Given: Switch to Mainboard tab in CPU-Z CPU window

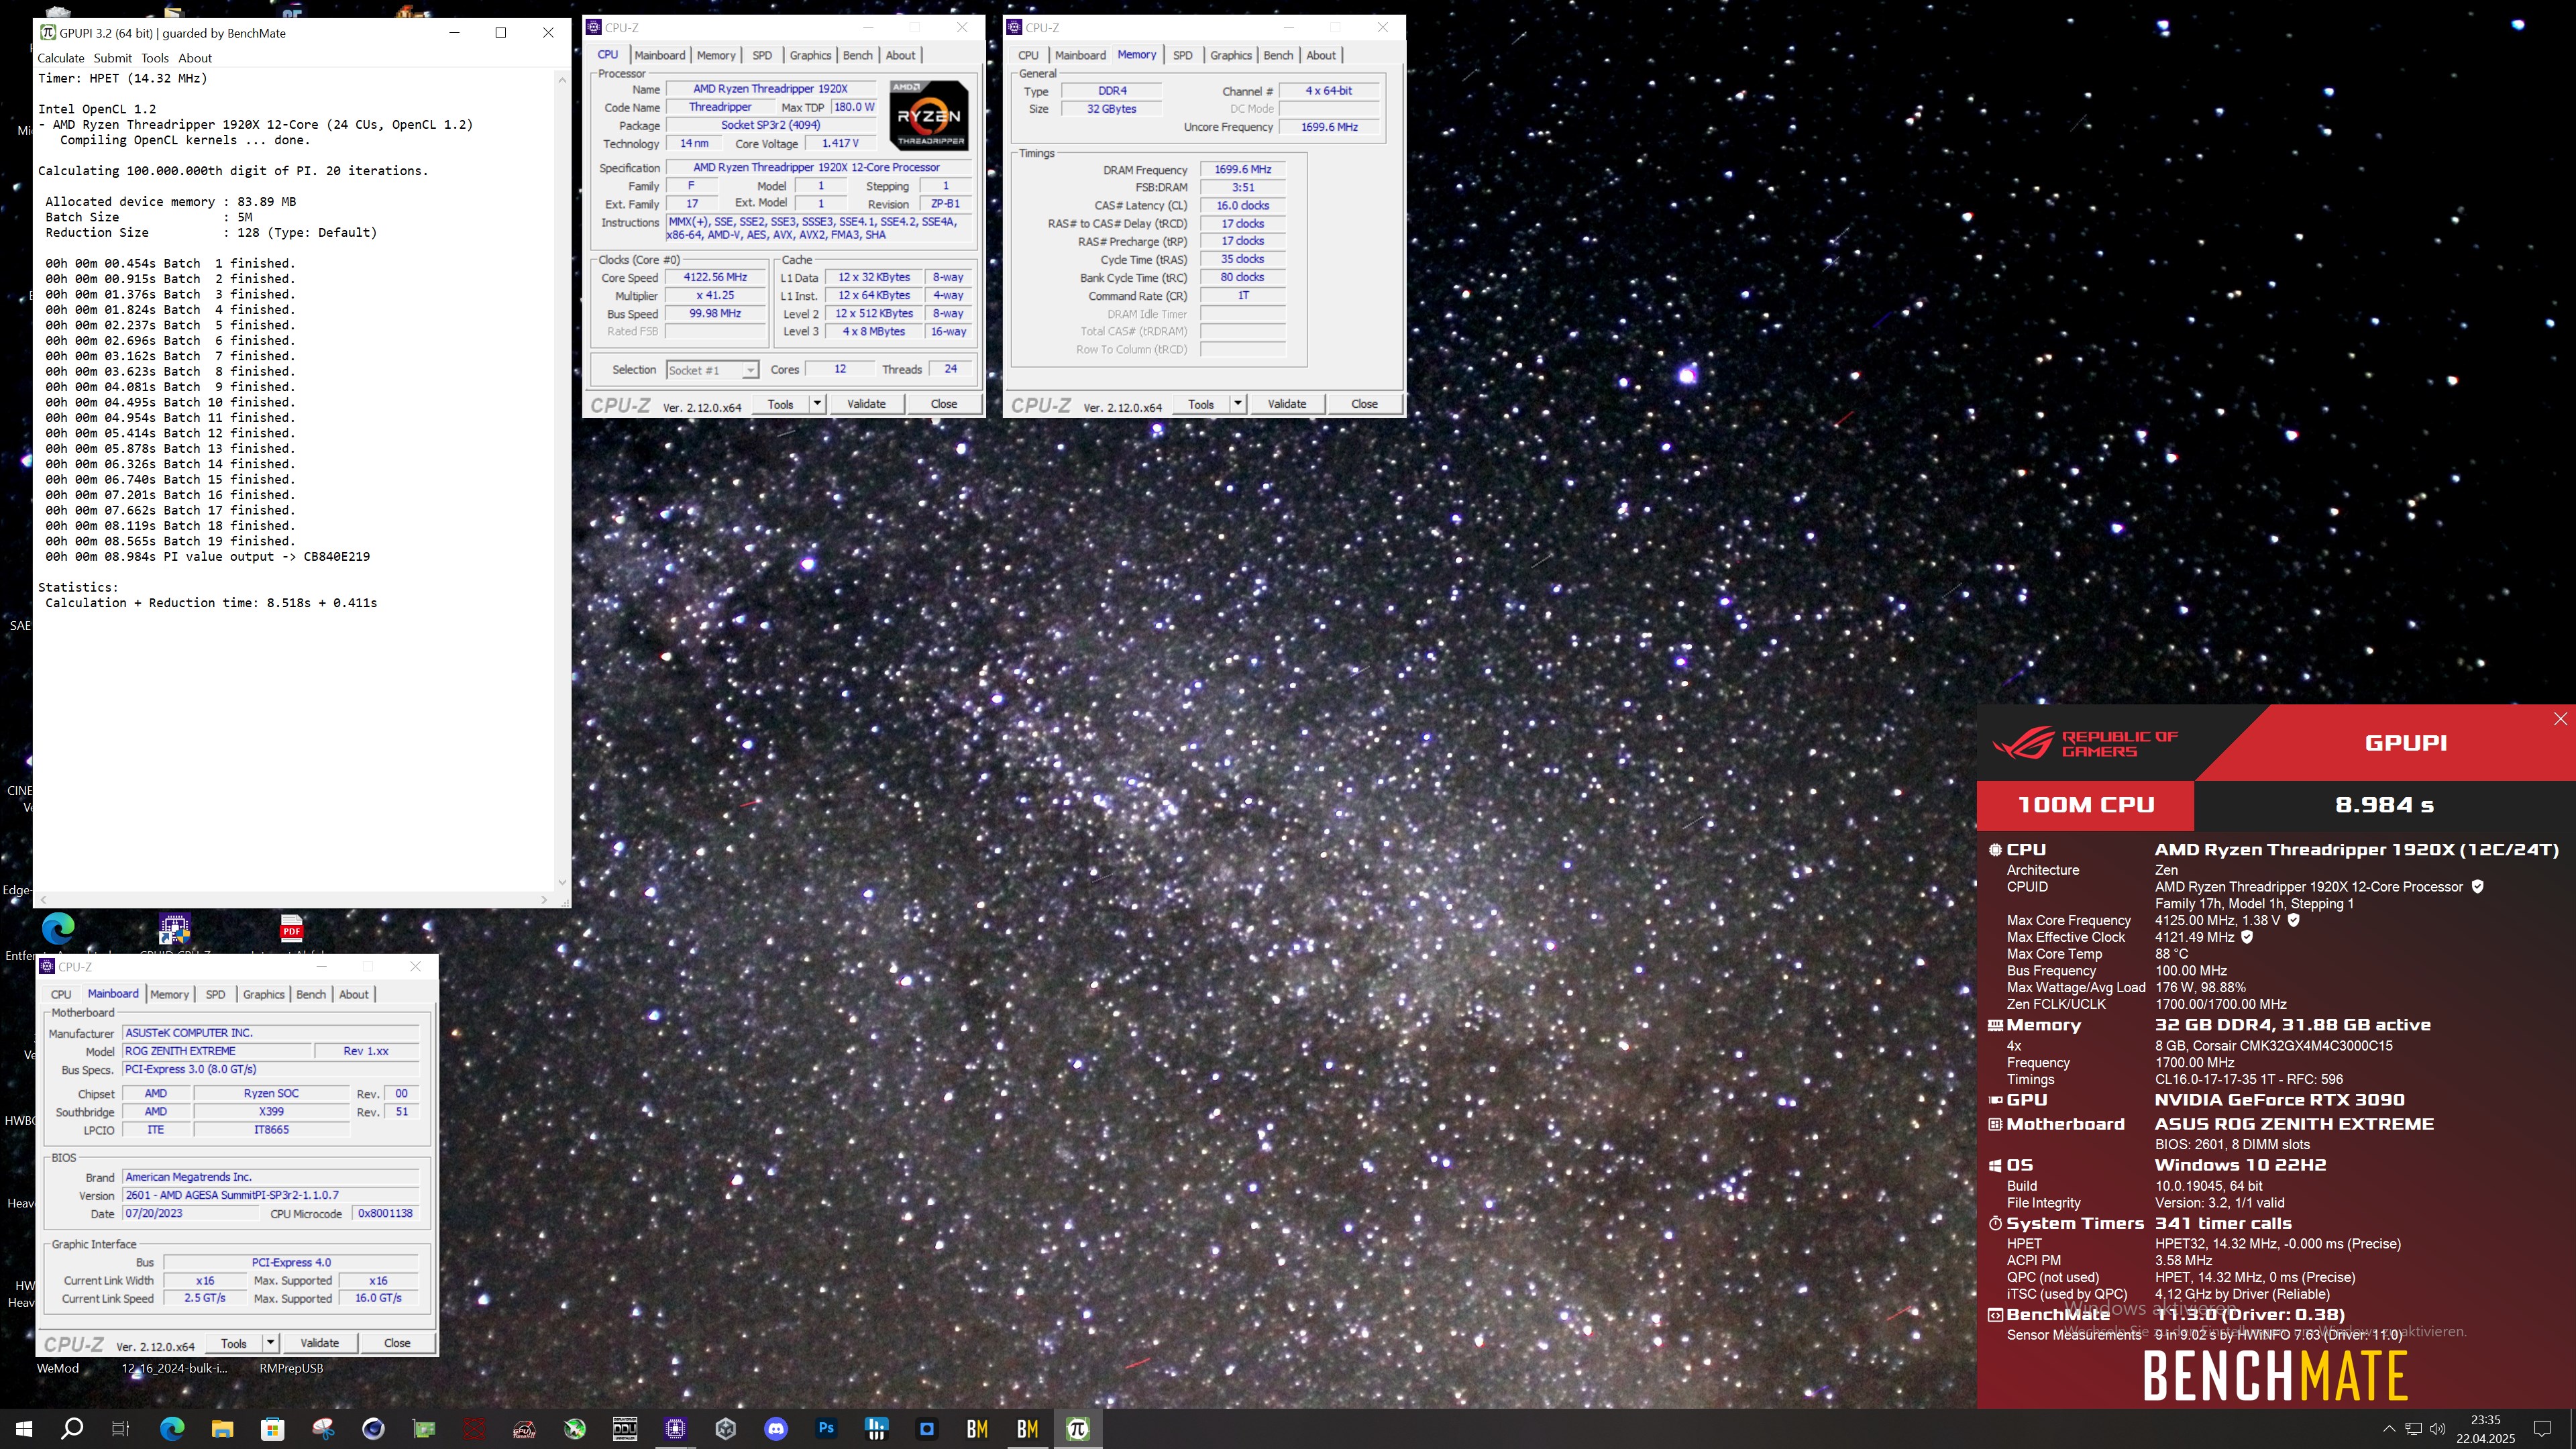Looking at the screenshot, I should (x=660, y=55).
